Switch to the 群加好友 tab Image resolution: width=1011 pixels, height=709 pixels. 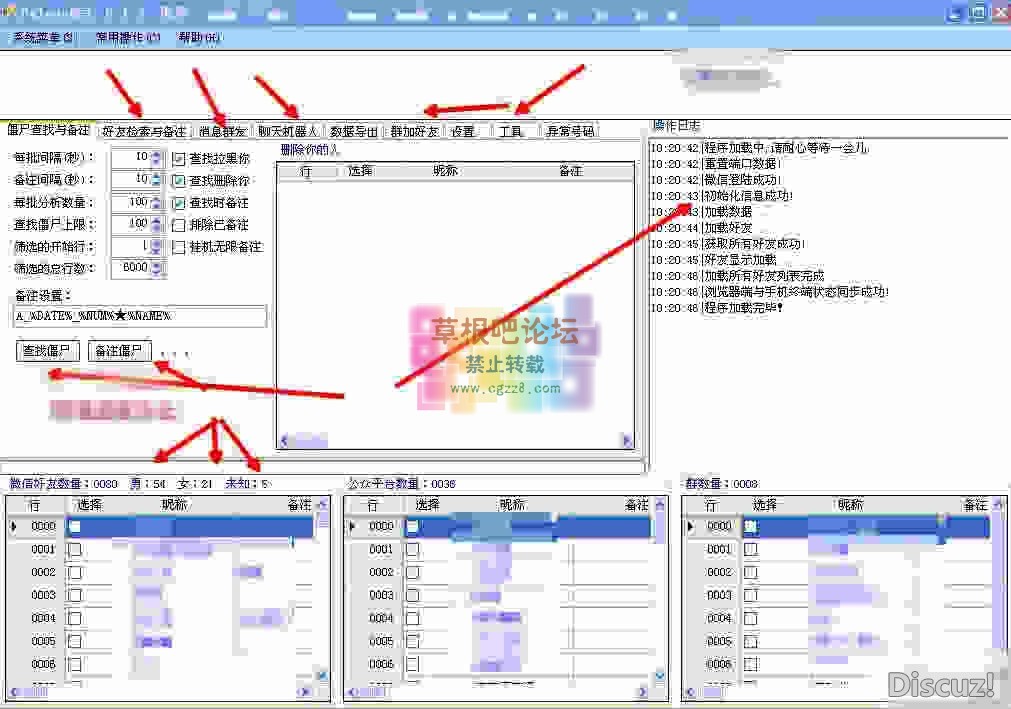click(x=417, y=129)
